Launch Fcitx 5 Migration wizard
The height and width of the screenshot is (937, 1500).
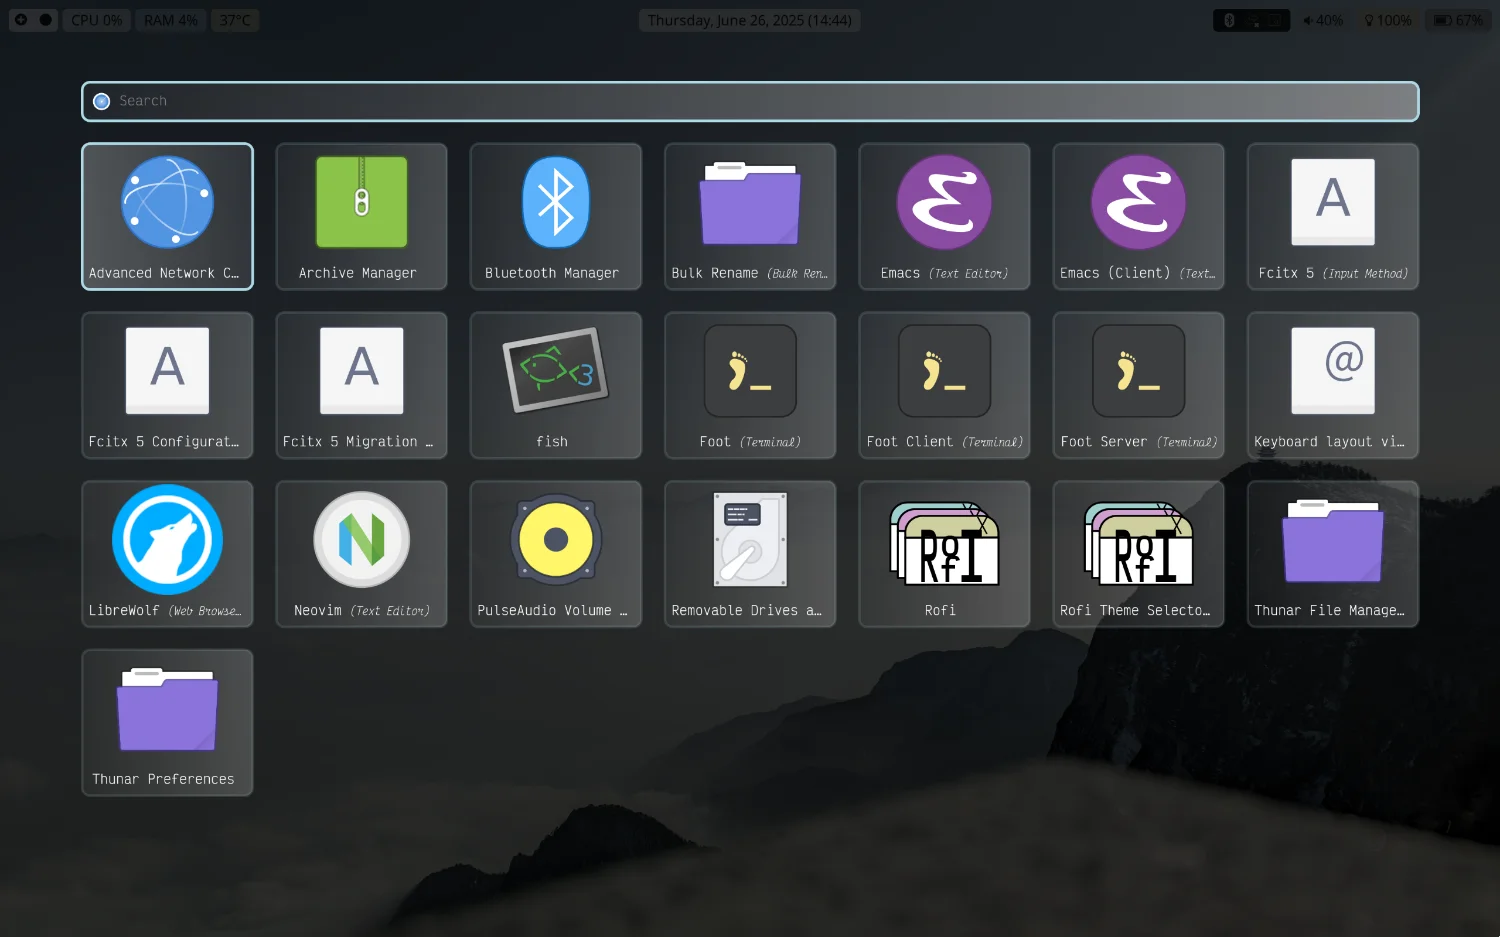(361, 385)
